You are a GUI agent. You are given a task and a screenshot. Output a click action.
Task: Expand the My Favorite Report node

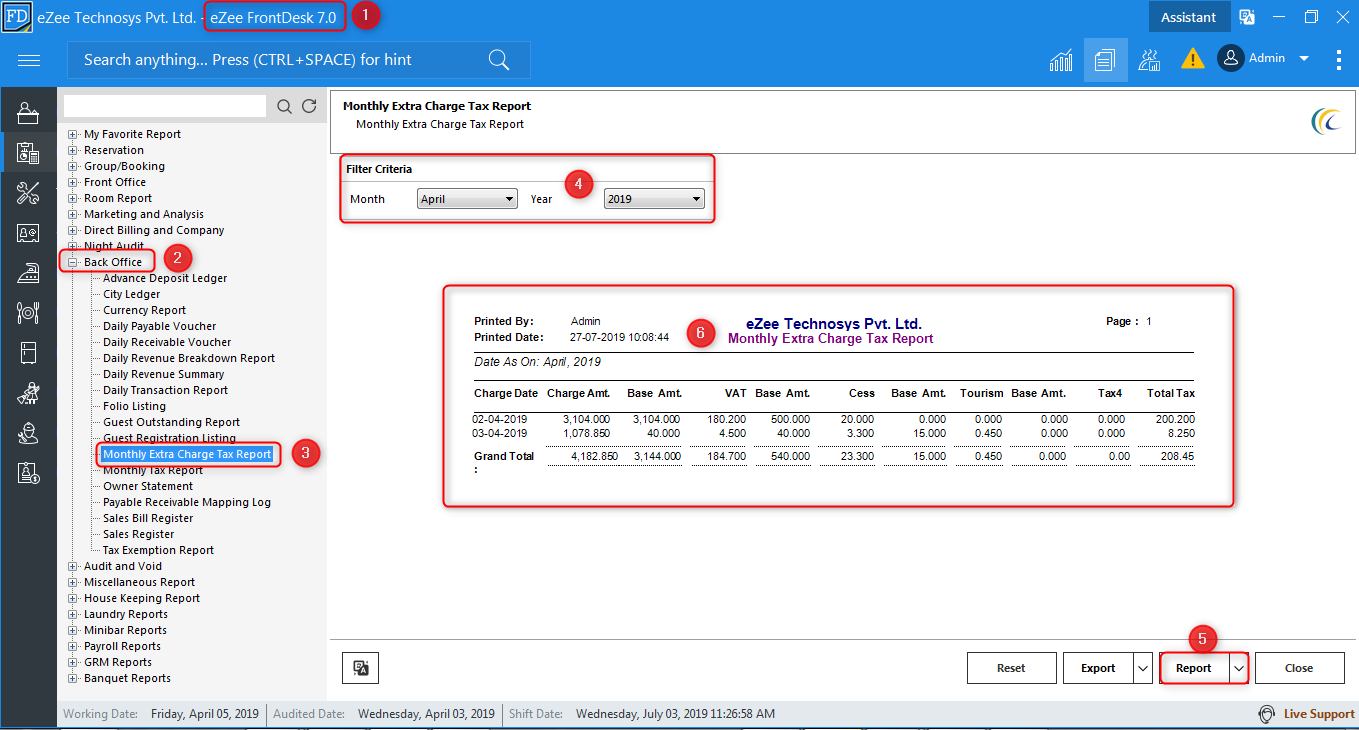[x=73, y=134]
